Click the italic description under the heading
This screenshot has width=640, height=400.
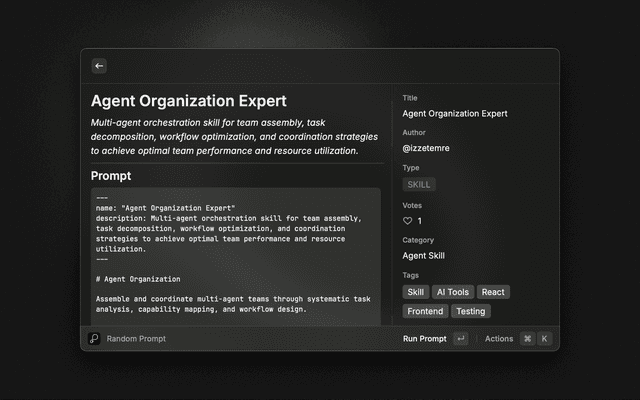(x=225, y=136)
